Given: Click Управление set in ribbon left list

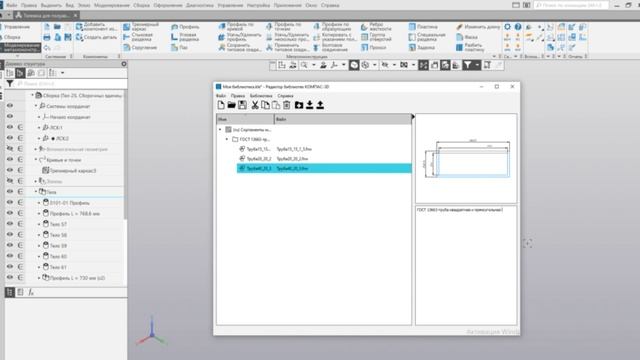Looking at the screenshot, I should point(18,27).
